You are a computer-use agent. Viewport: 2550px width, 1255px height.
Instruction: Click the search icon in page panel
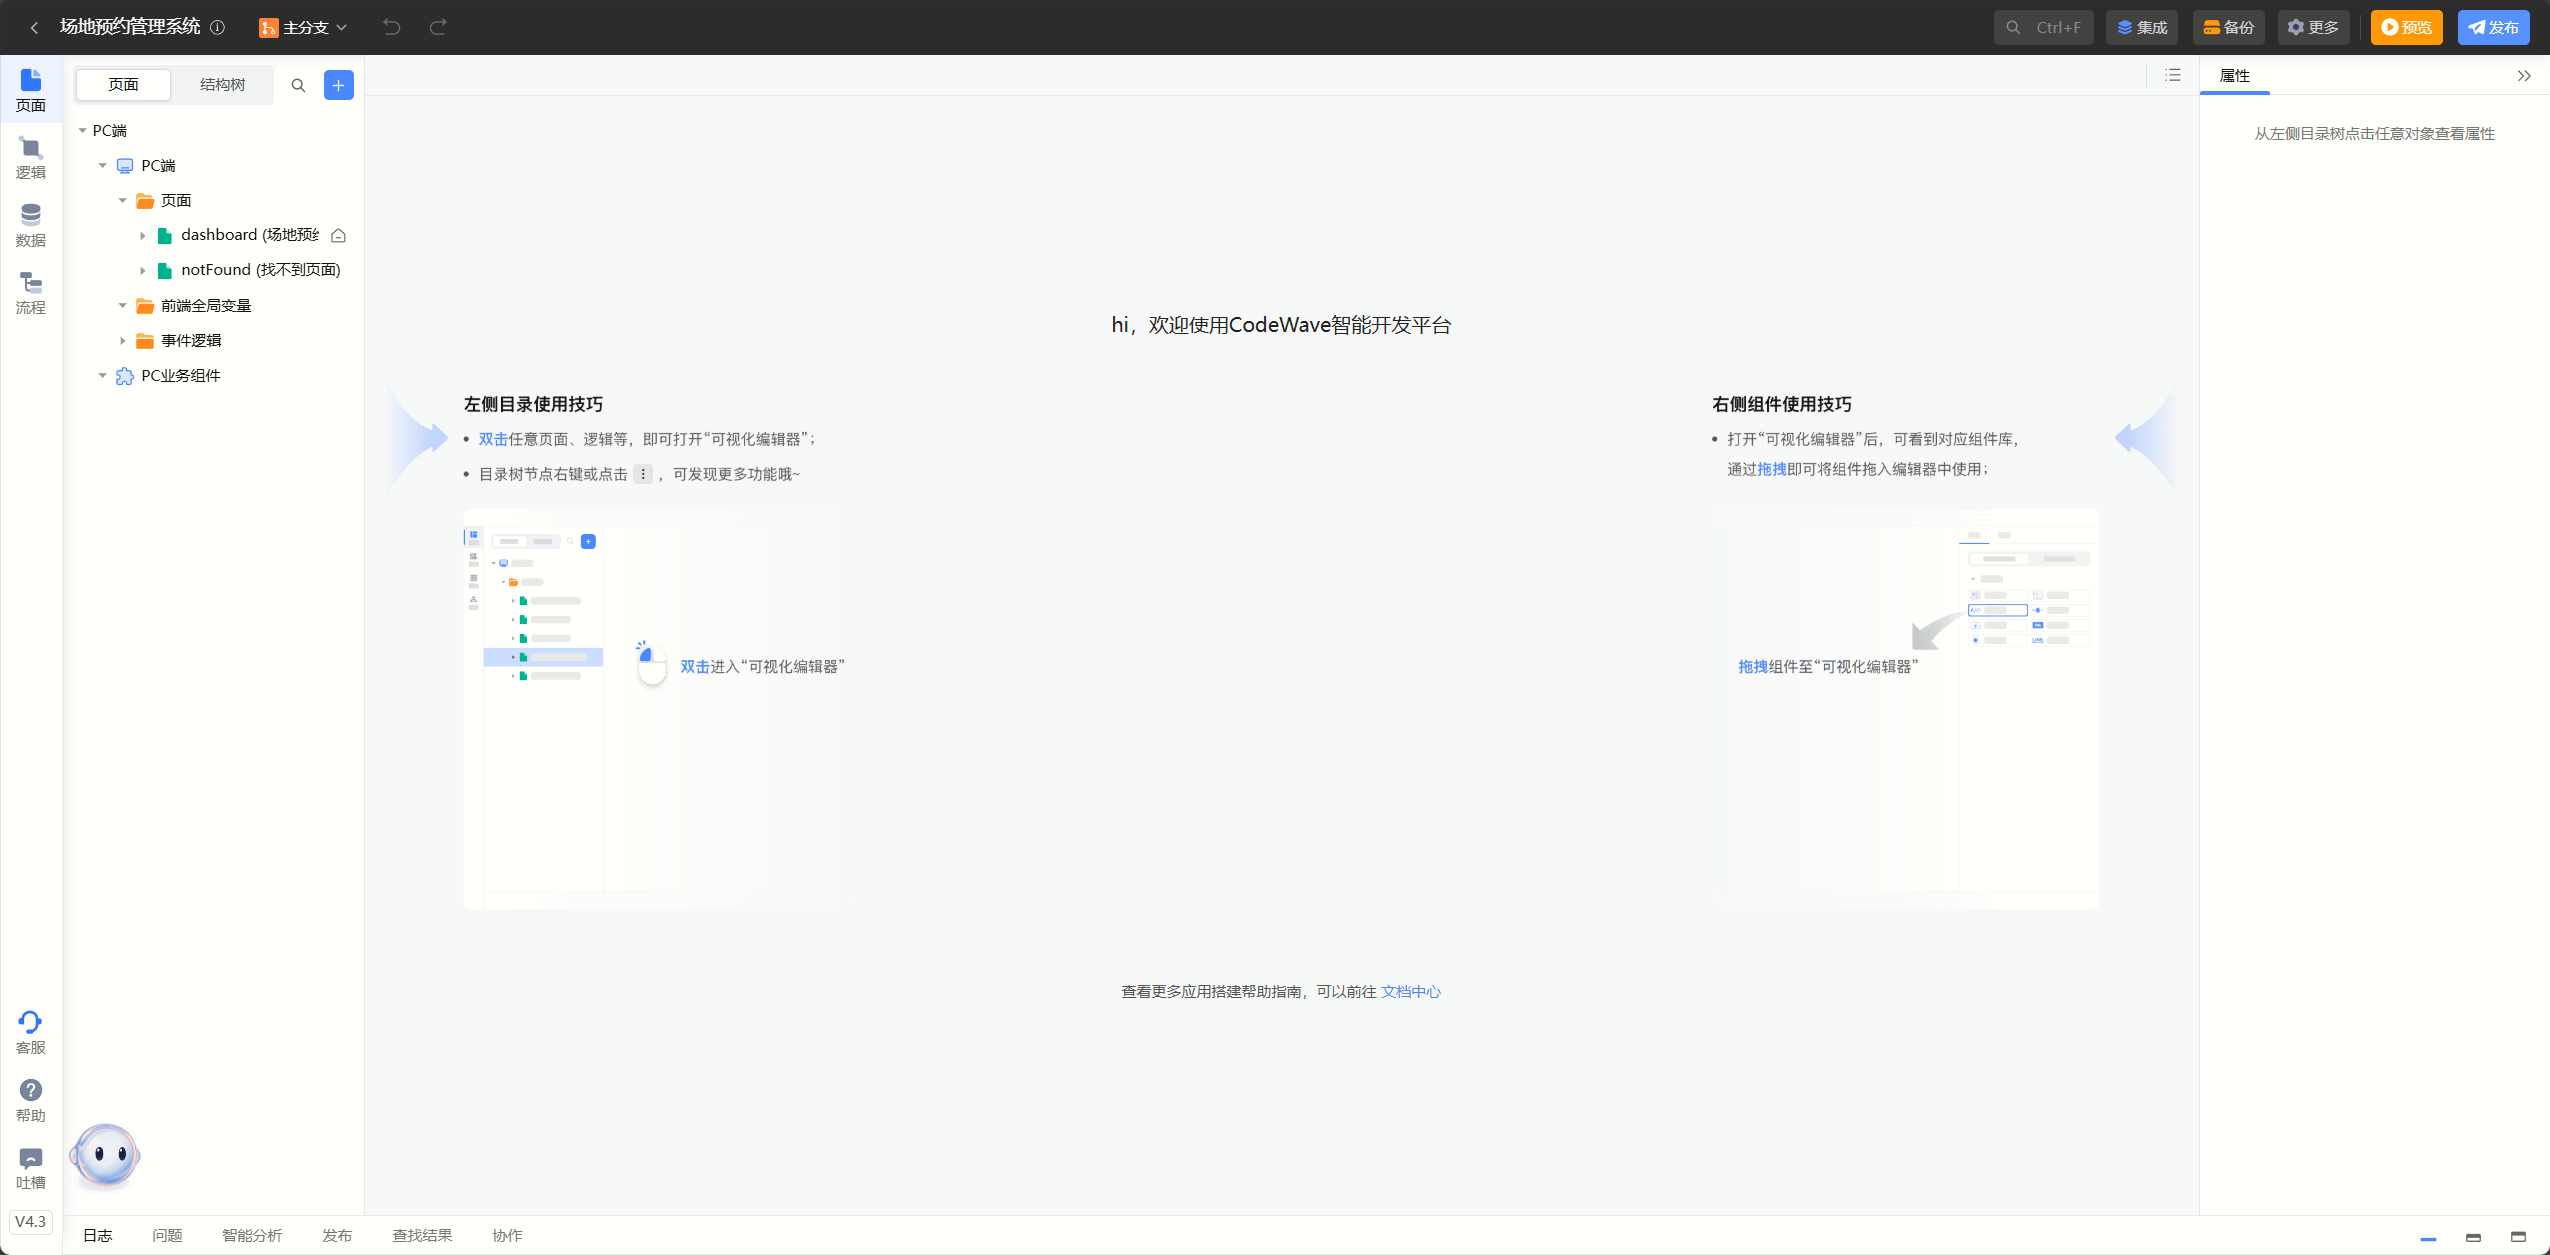point(298,85)
